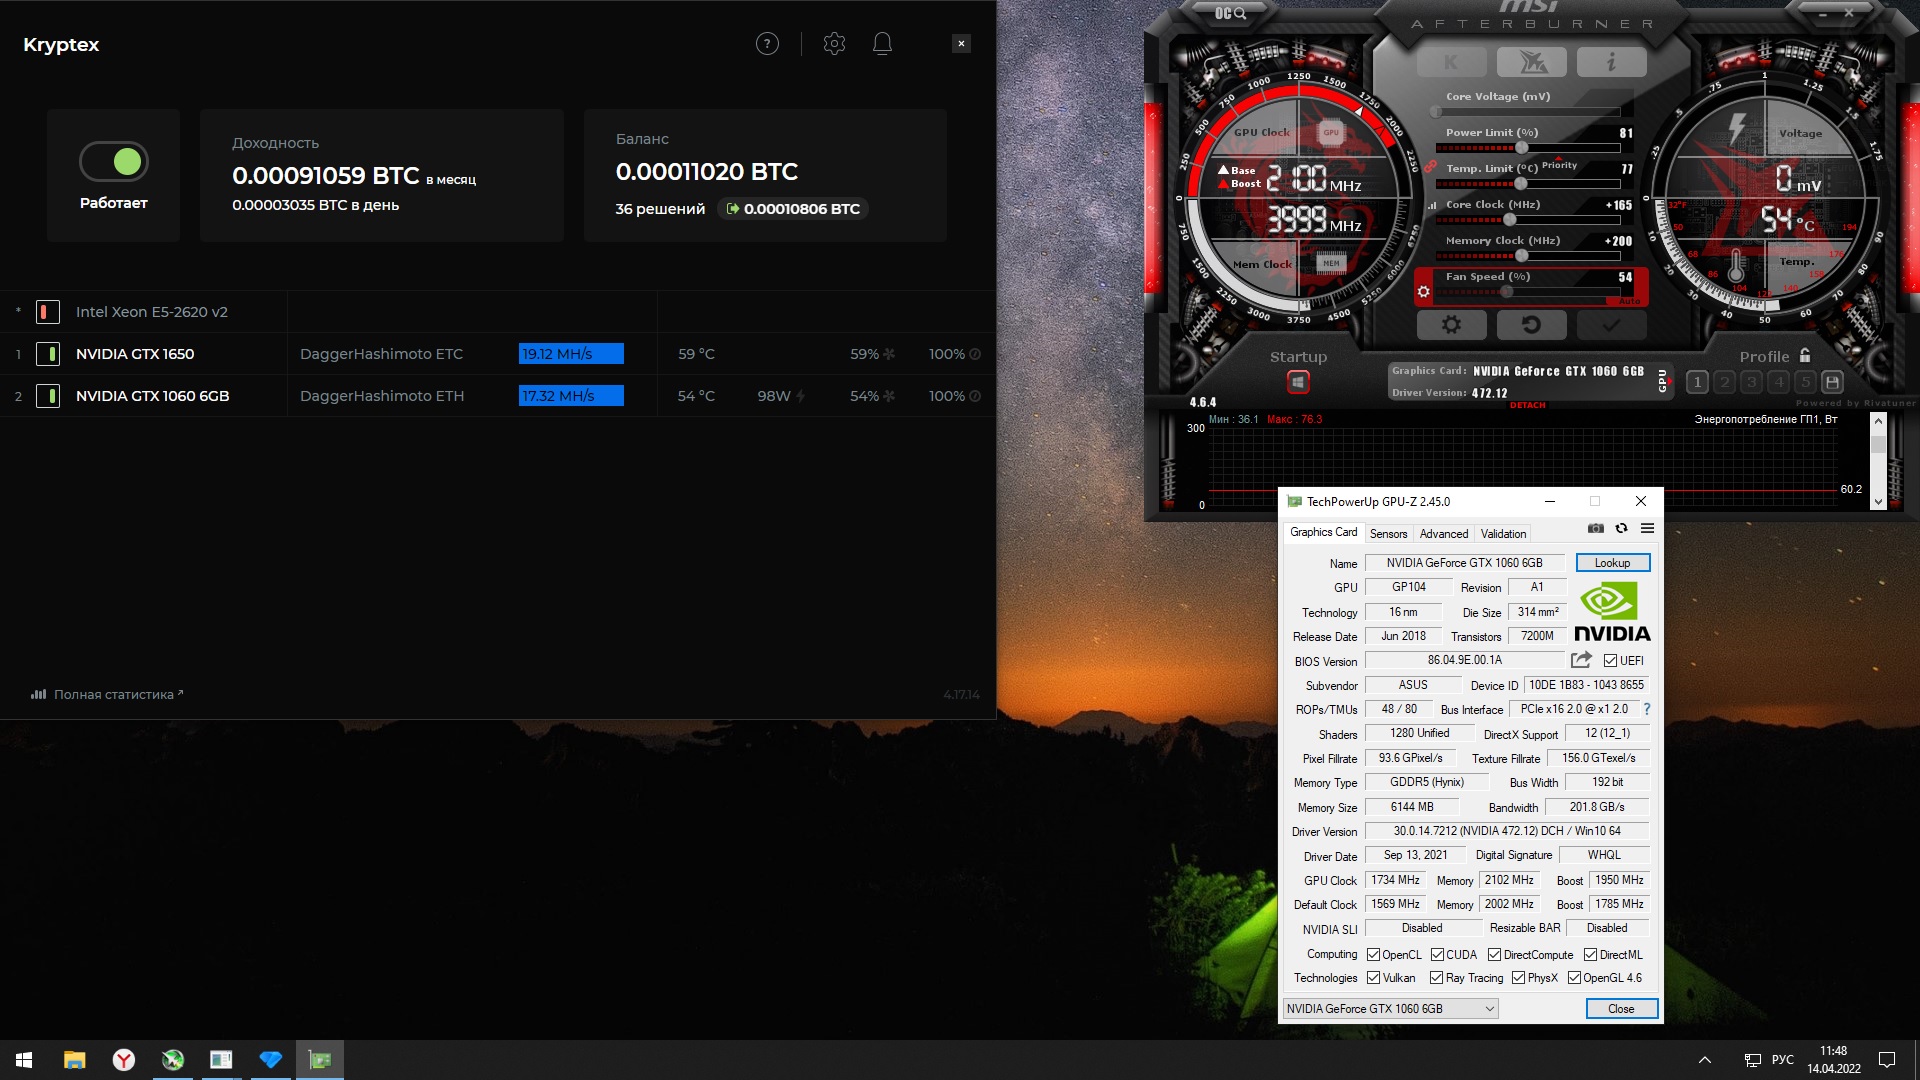The width and height of the screenshot is (1920, 1080).
Task: Click the BIOS export share icon in GPU-Z
Action: pyautogui.click(x=1581, y=660)
